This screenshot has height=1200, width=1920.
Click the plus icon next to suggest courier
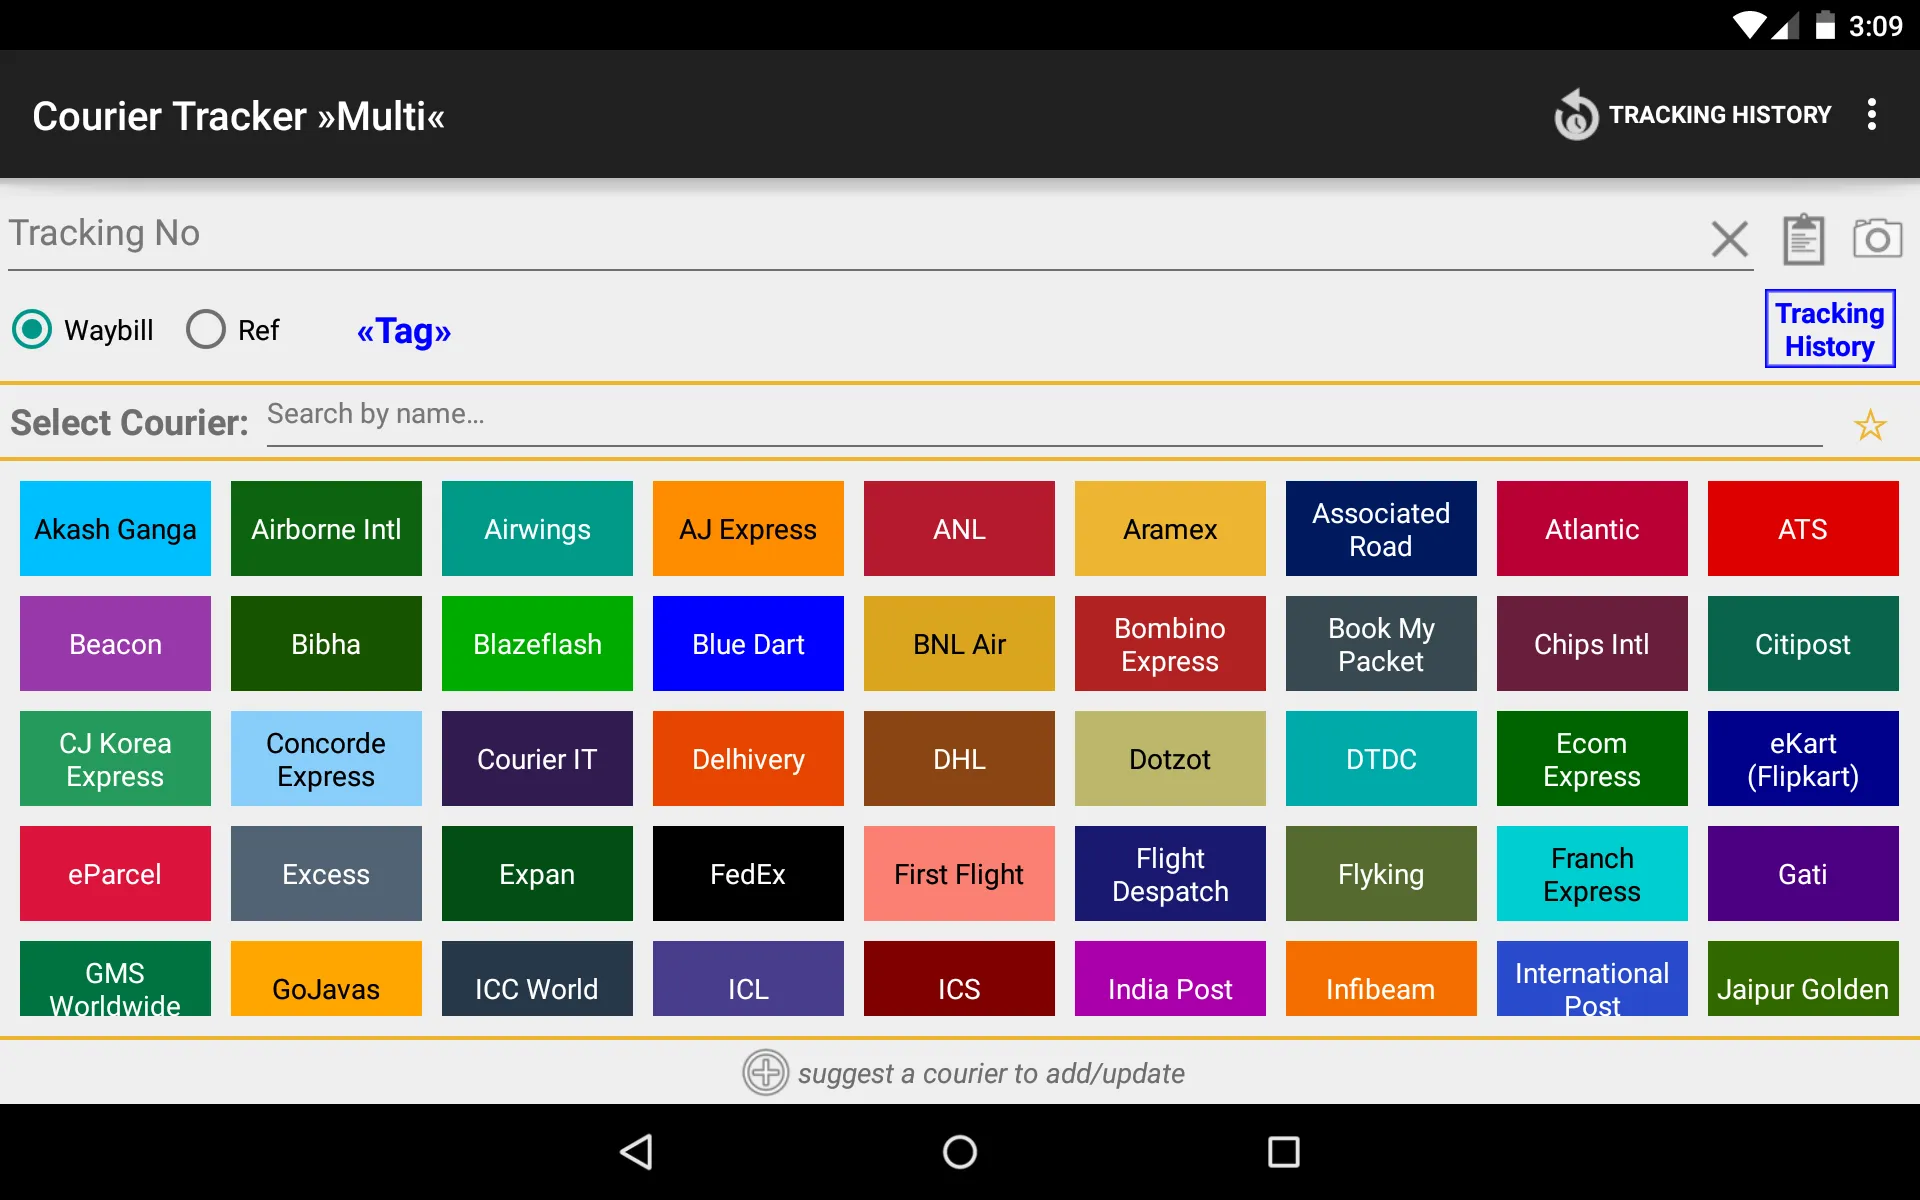[766, 1072]
